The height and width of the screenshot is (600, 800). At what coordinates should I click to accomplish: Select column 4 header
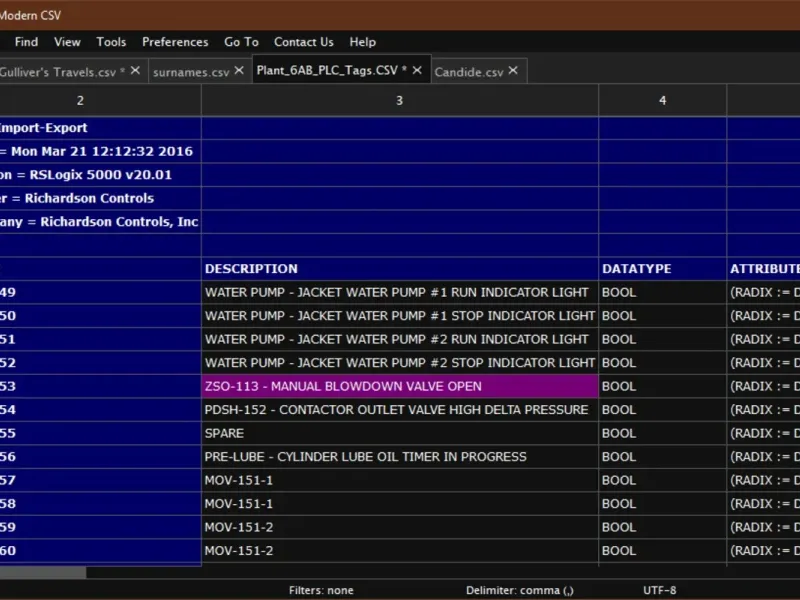point(662,100)
